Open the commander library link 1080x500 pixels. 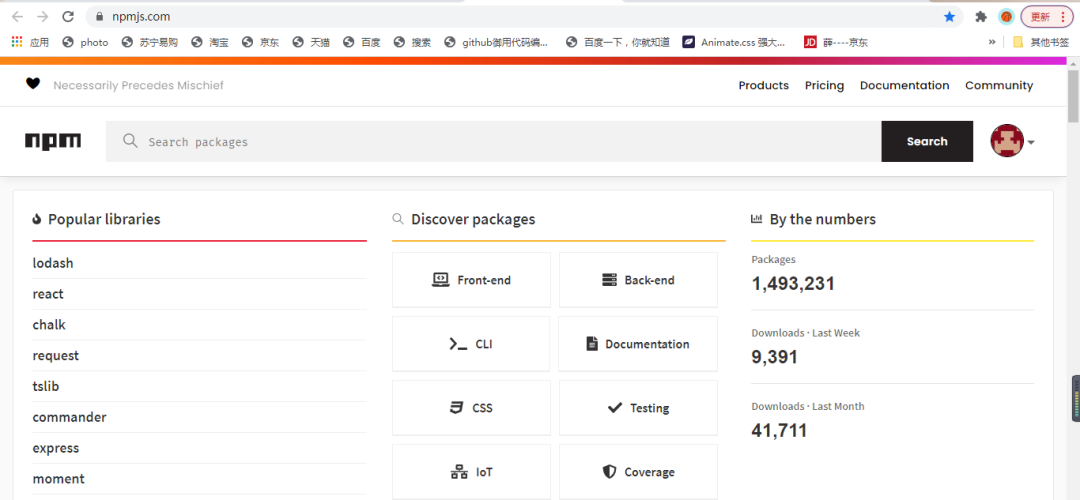(x=70, y=417)
